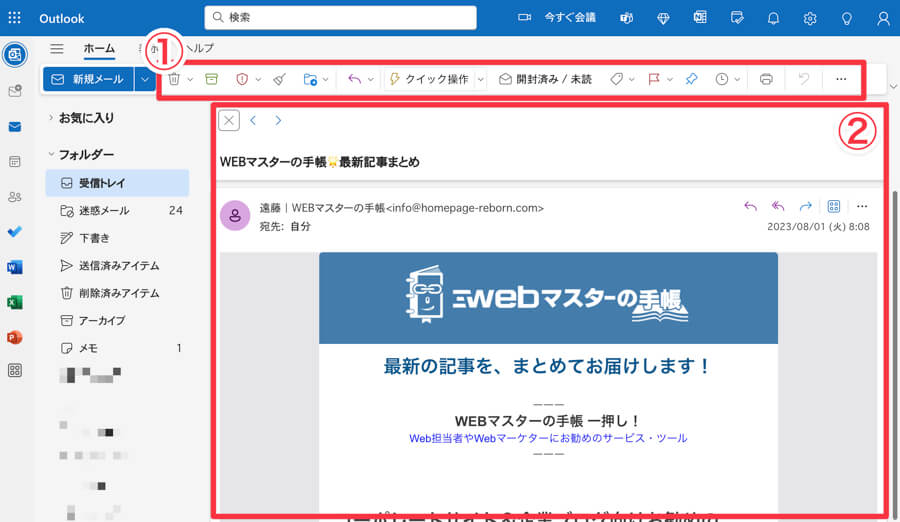
Task: Pin the message with the pin icon
Action: [x=691, y=79]
